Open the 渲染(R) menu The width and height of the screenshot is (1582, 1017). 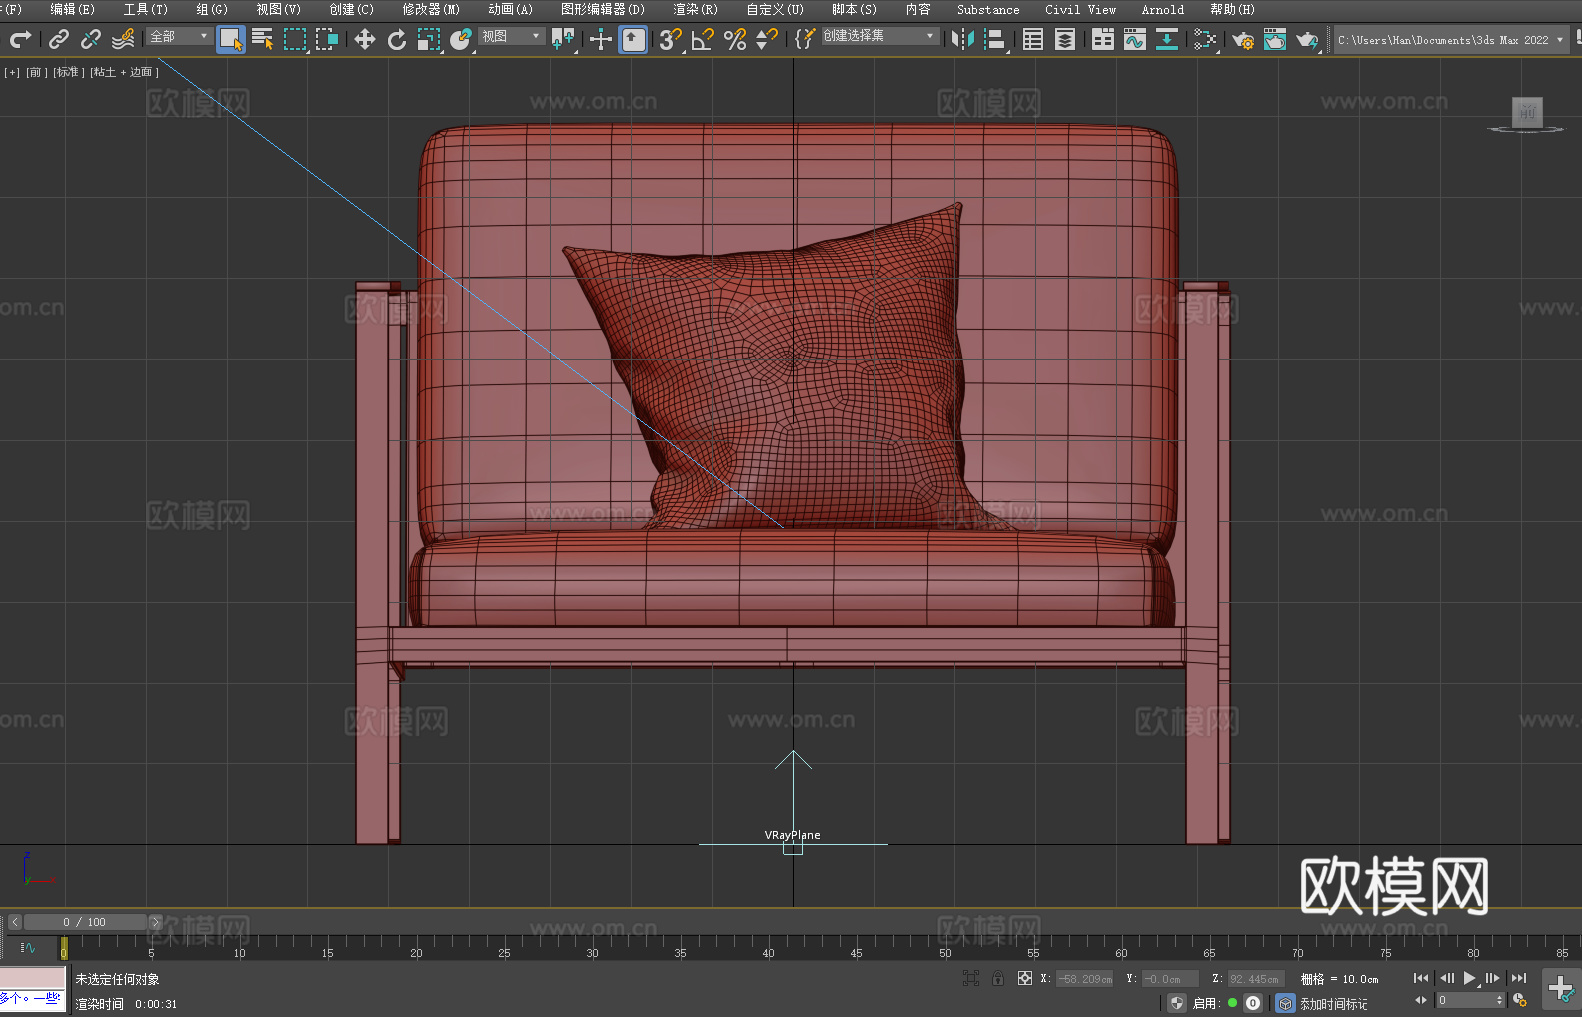[x=695, y=9]
